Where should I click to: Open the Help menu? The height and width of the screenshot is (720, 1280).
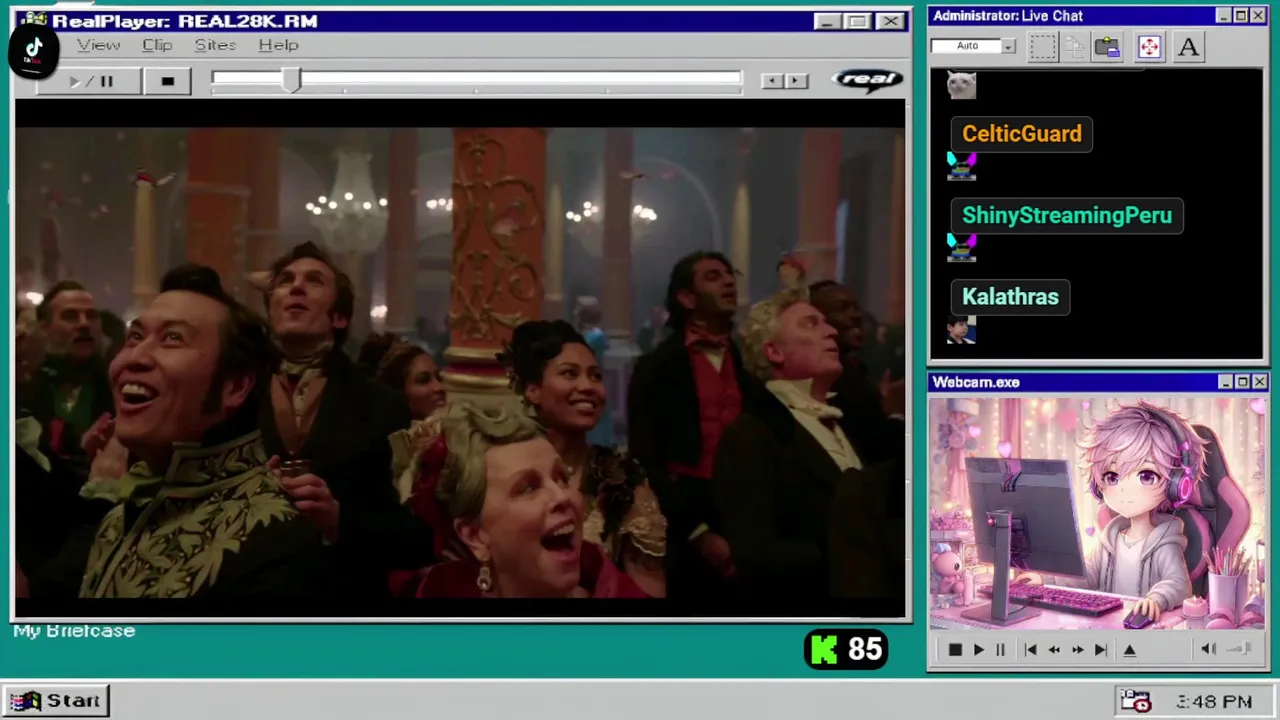coord(278,45)
